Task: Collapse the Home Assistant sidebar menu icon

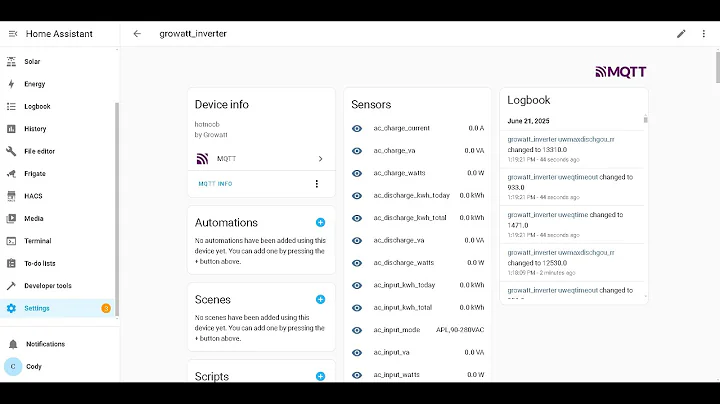Action: pos(13,34)
